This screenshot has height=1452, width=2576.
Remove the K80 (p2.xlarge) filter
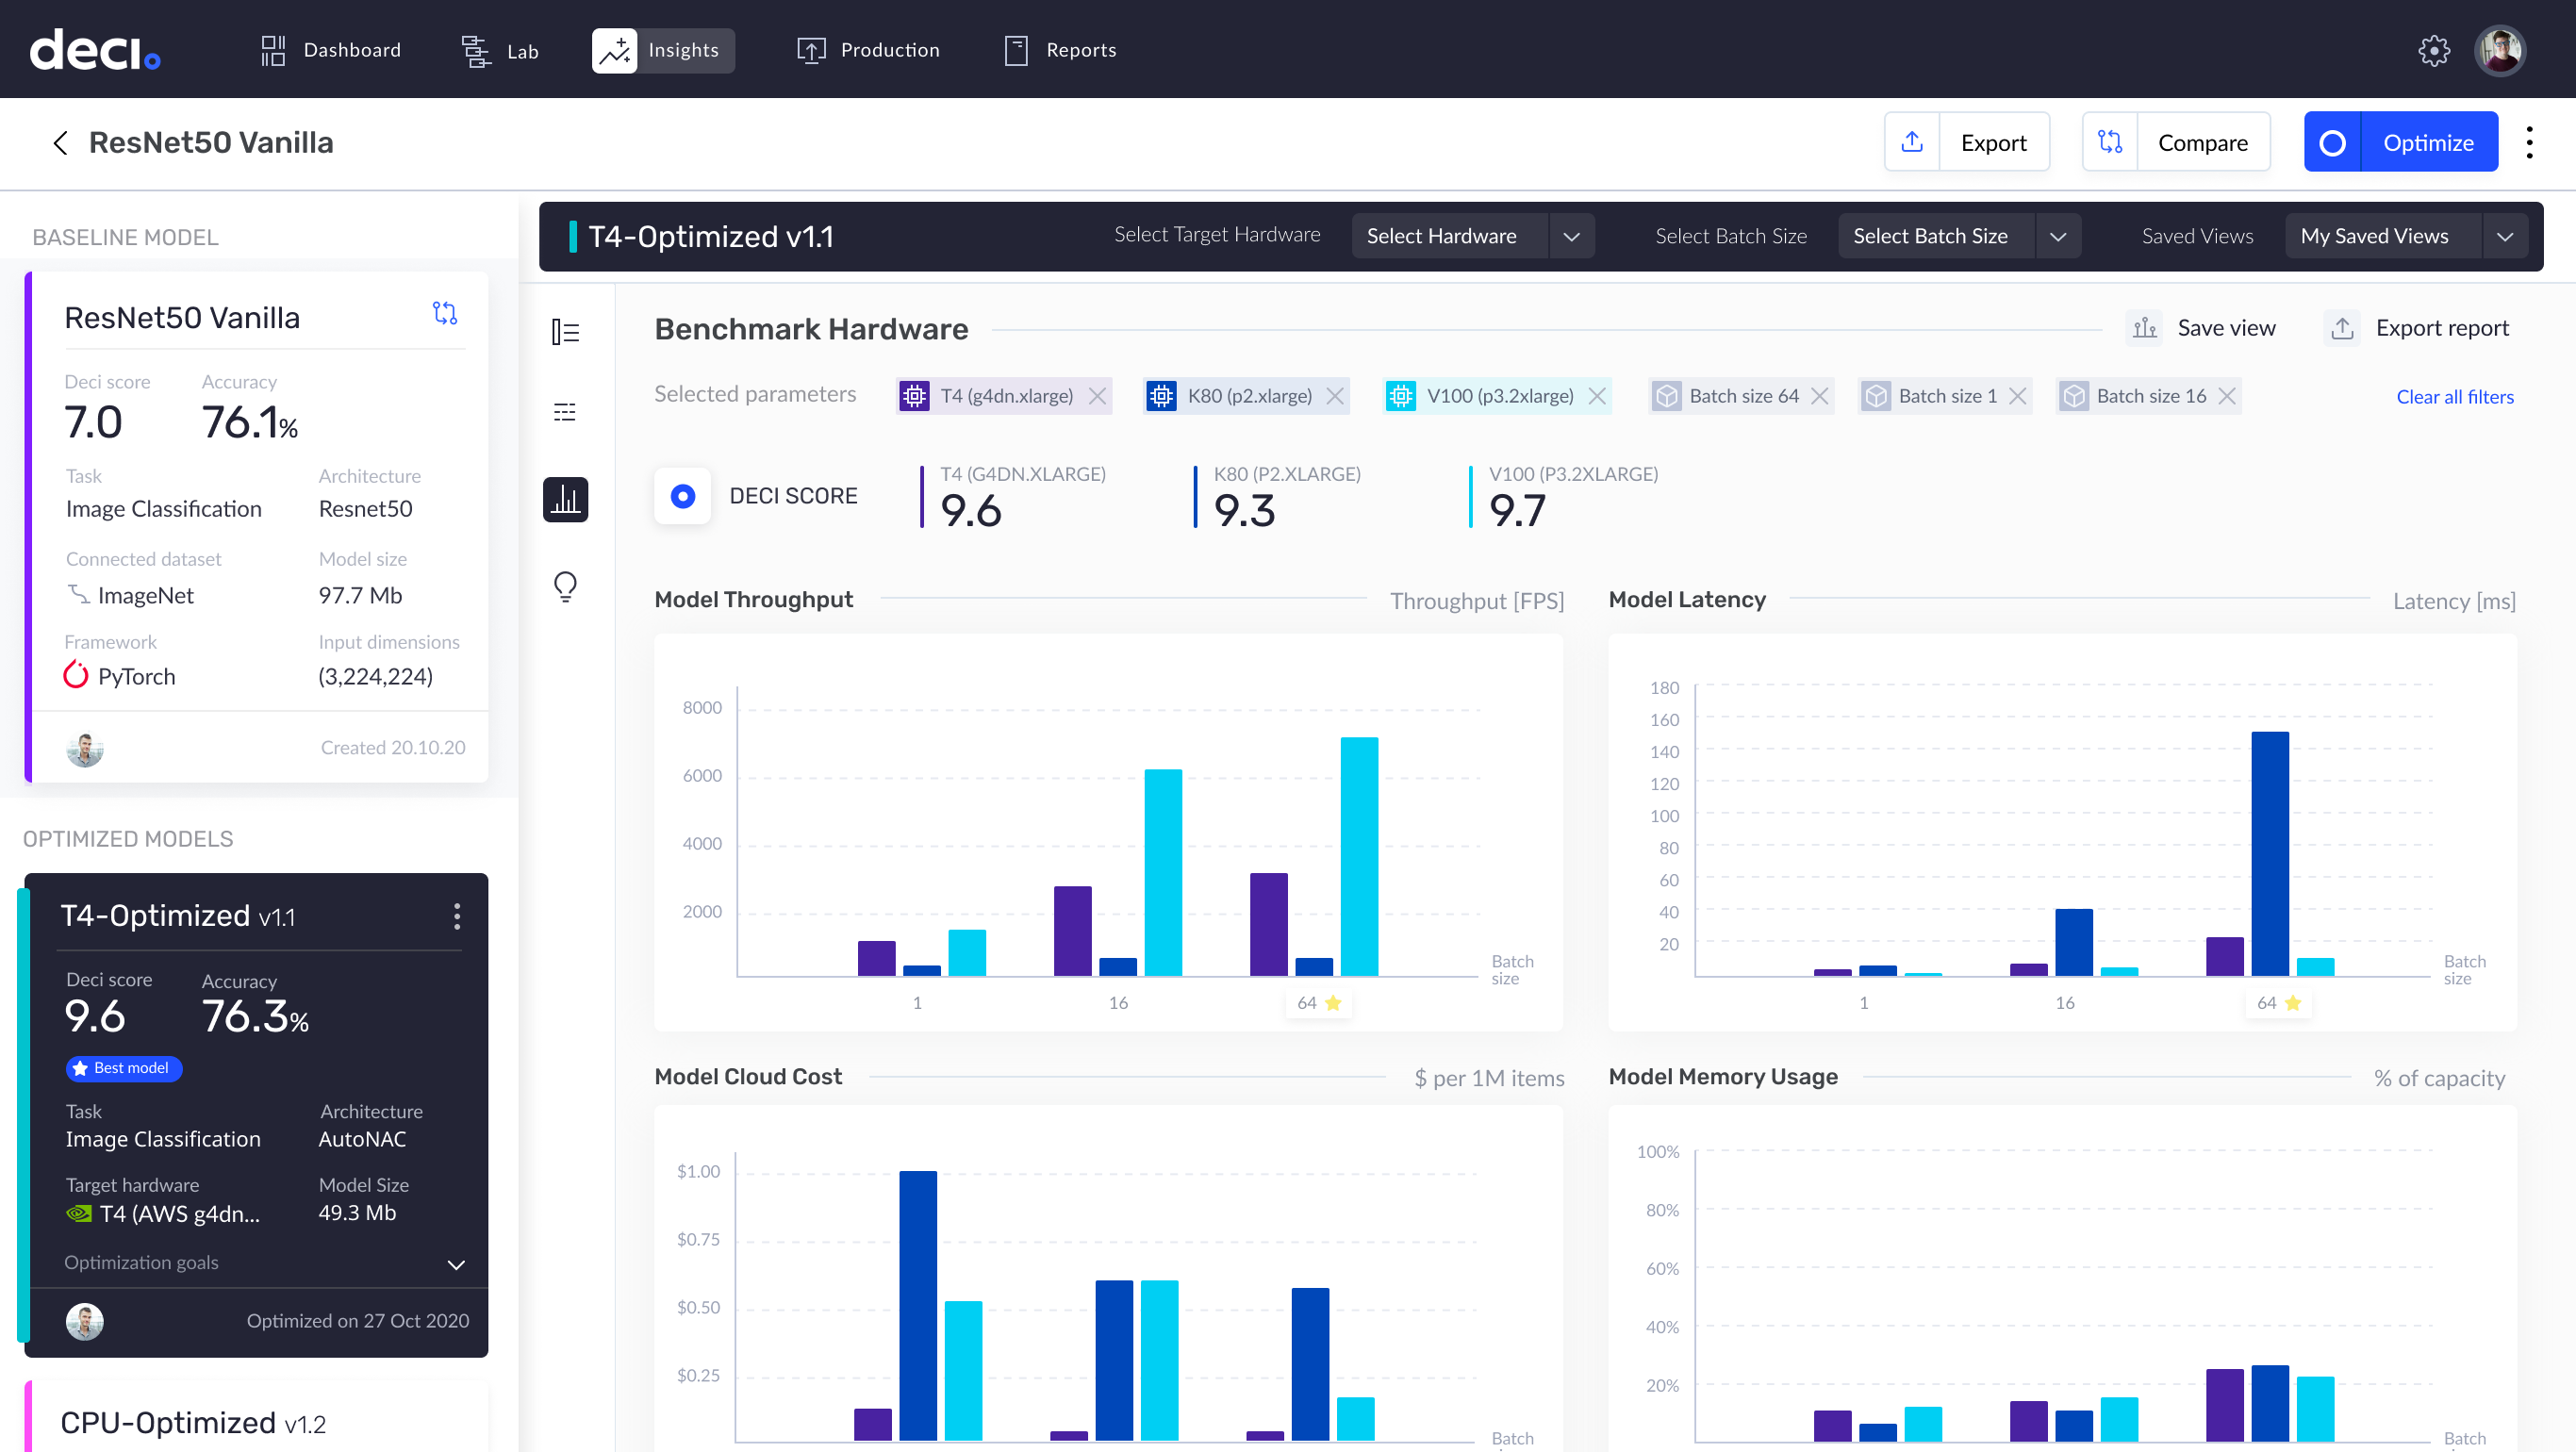click(x=1335, y=396)
